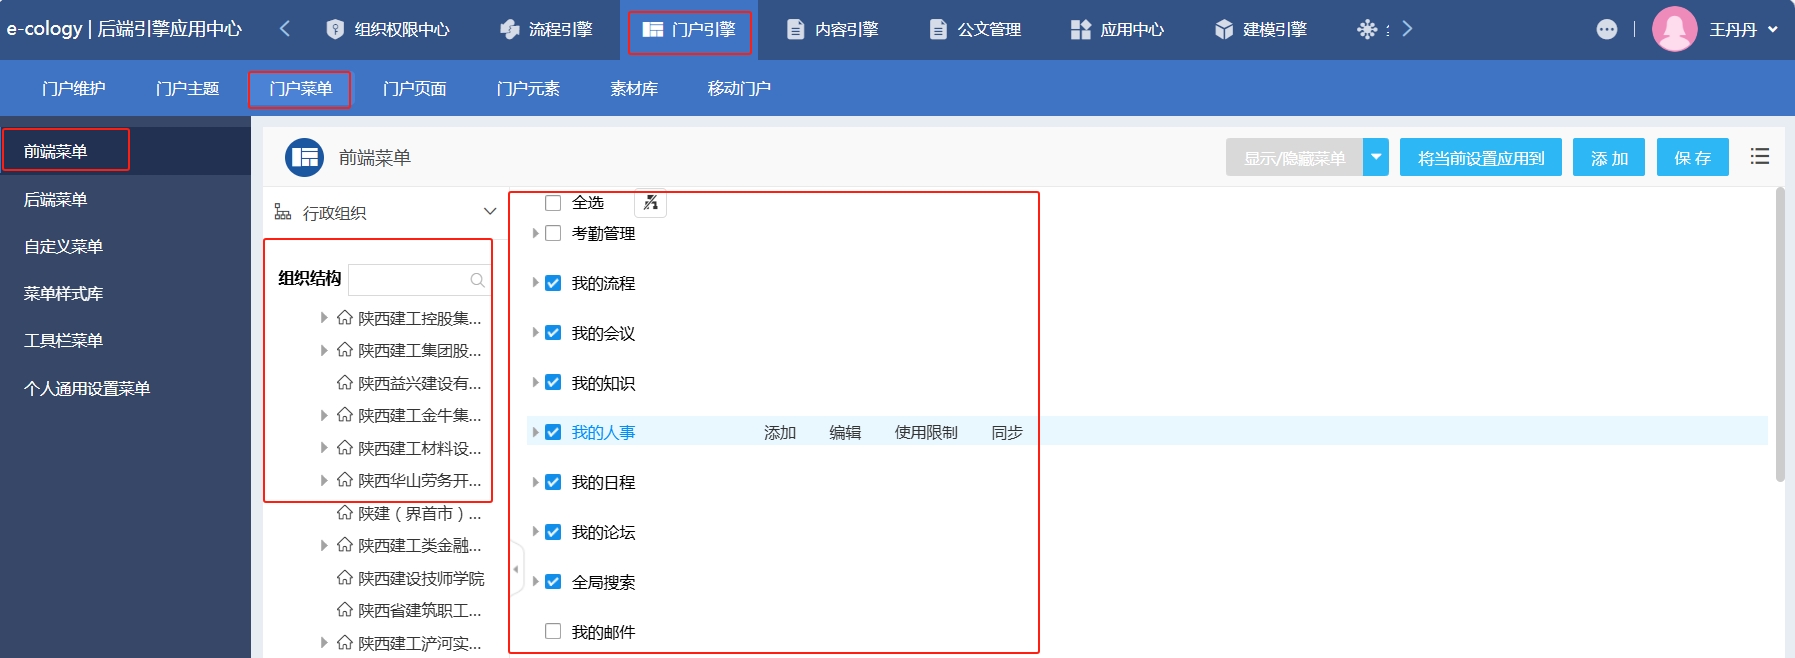Click house icon of 陕西建设技师学院

pos(345,578)
